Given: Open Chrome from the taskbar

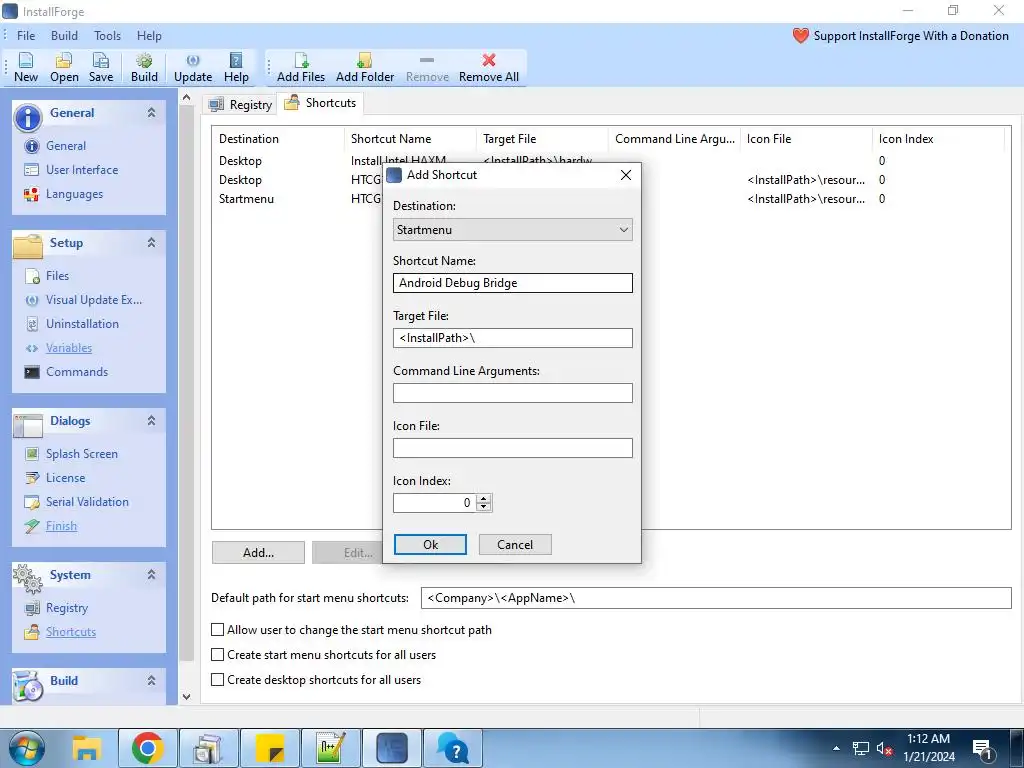Looking at the screenshot, I should tap(148, 748).
